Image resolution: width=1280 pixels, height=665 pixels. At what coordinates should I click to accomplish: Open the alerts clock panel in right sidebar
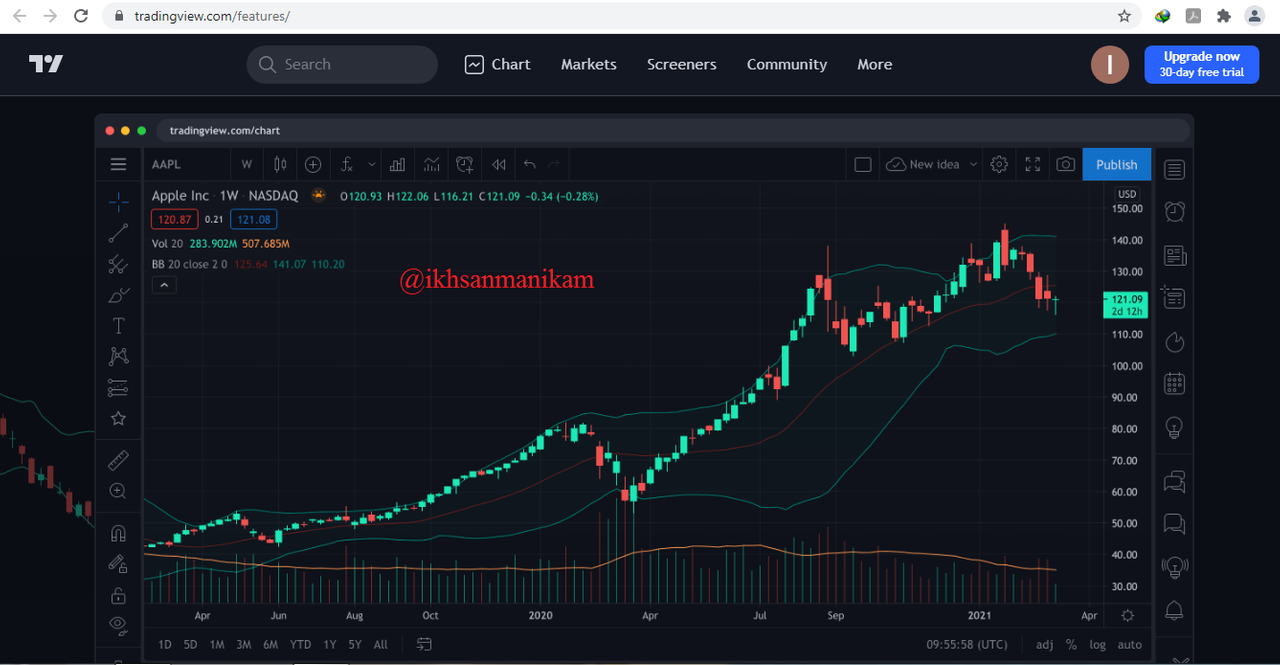pyautogui.click(x=1174, y=211)
